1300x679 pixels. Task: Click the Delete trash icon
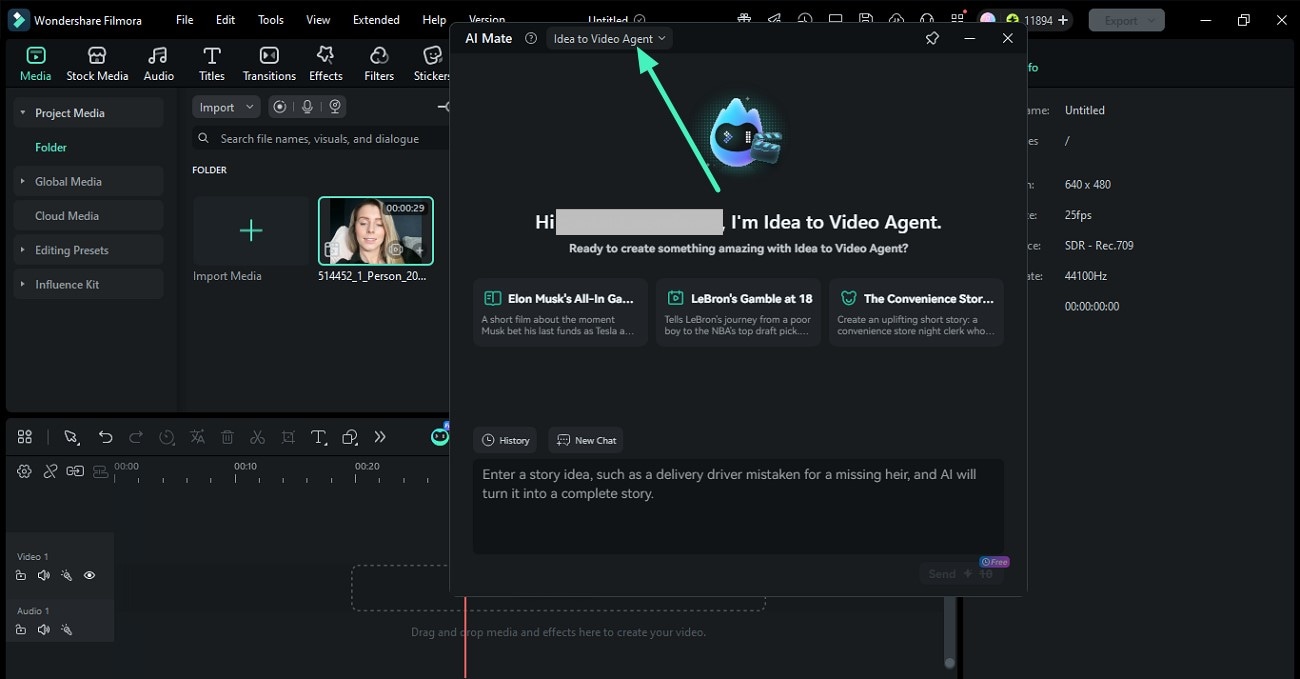(227, 437)
